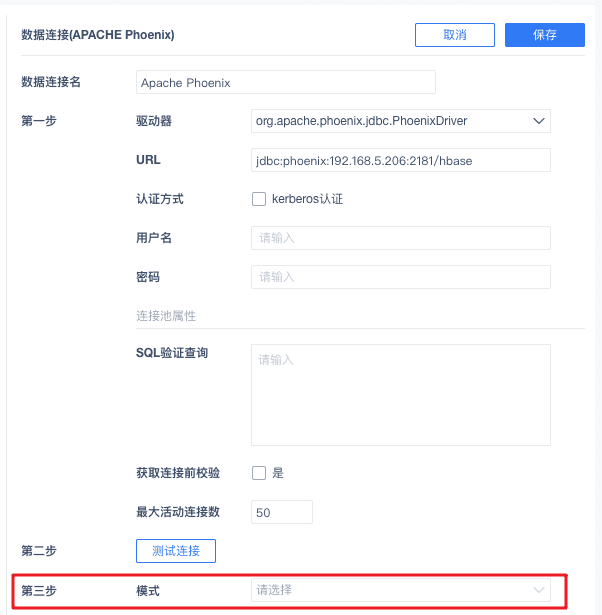This screenshot has height=615, width=602.
Task: Focus the 数据连接名 Apache Phoenix field
Action: 286,82
